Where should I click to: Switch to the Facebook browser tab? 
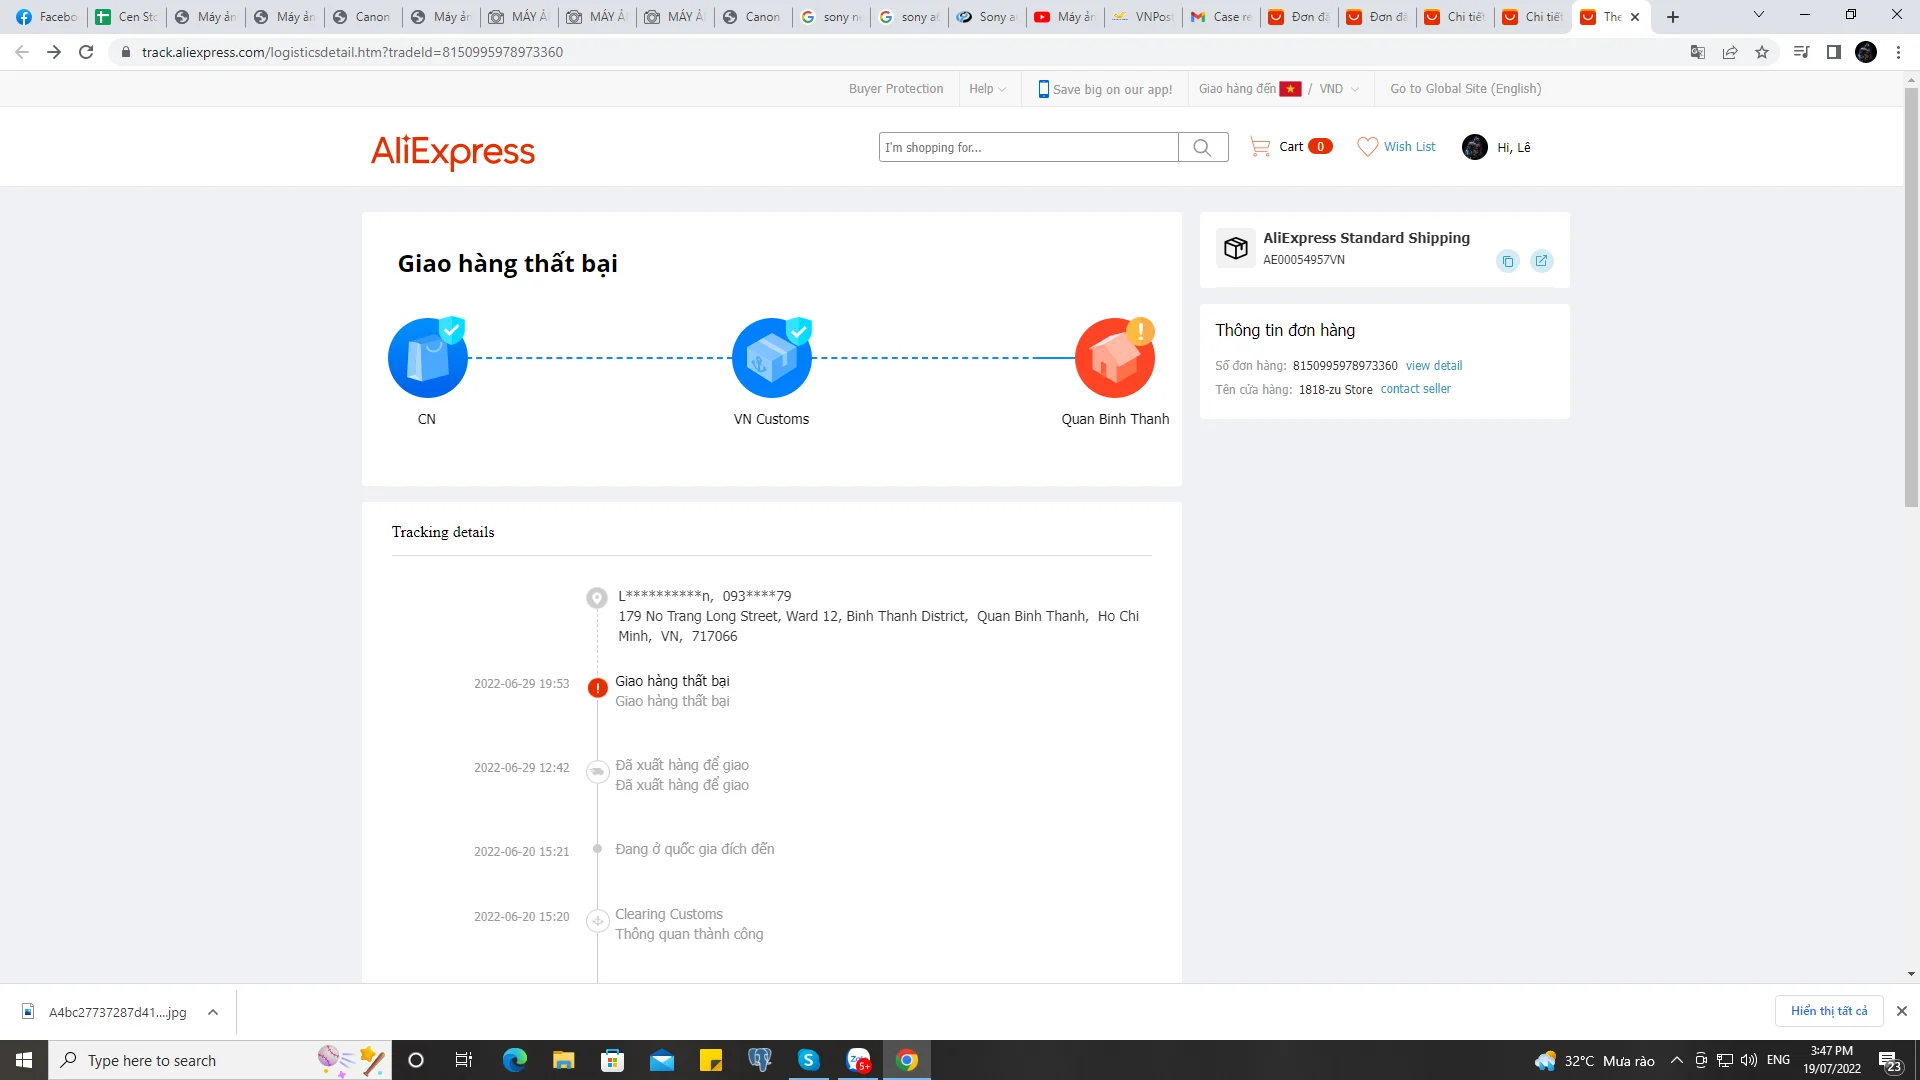coord(47,17)
